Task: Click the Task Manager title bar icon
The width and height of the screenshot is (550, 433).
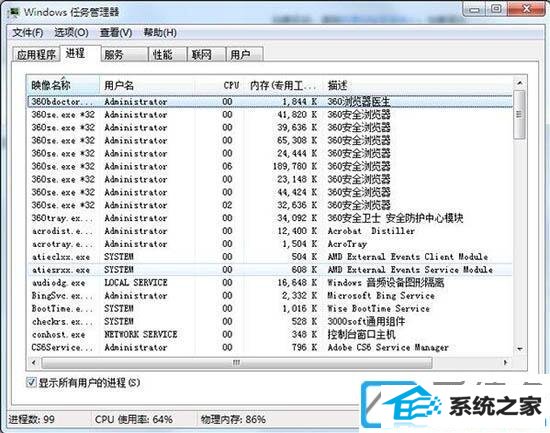Action: click(14, 13)
